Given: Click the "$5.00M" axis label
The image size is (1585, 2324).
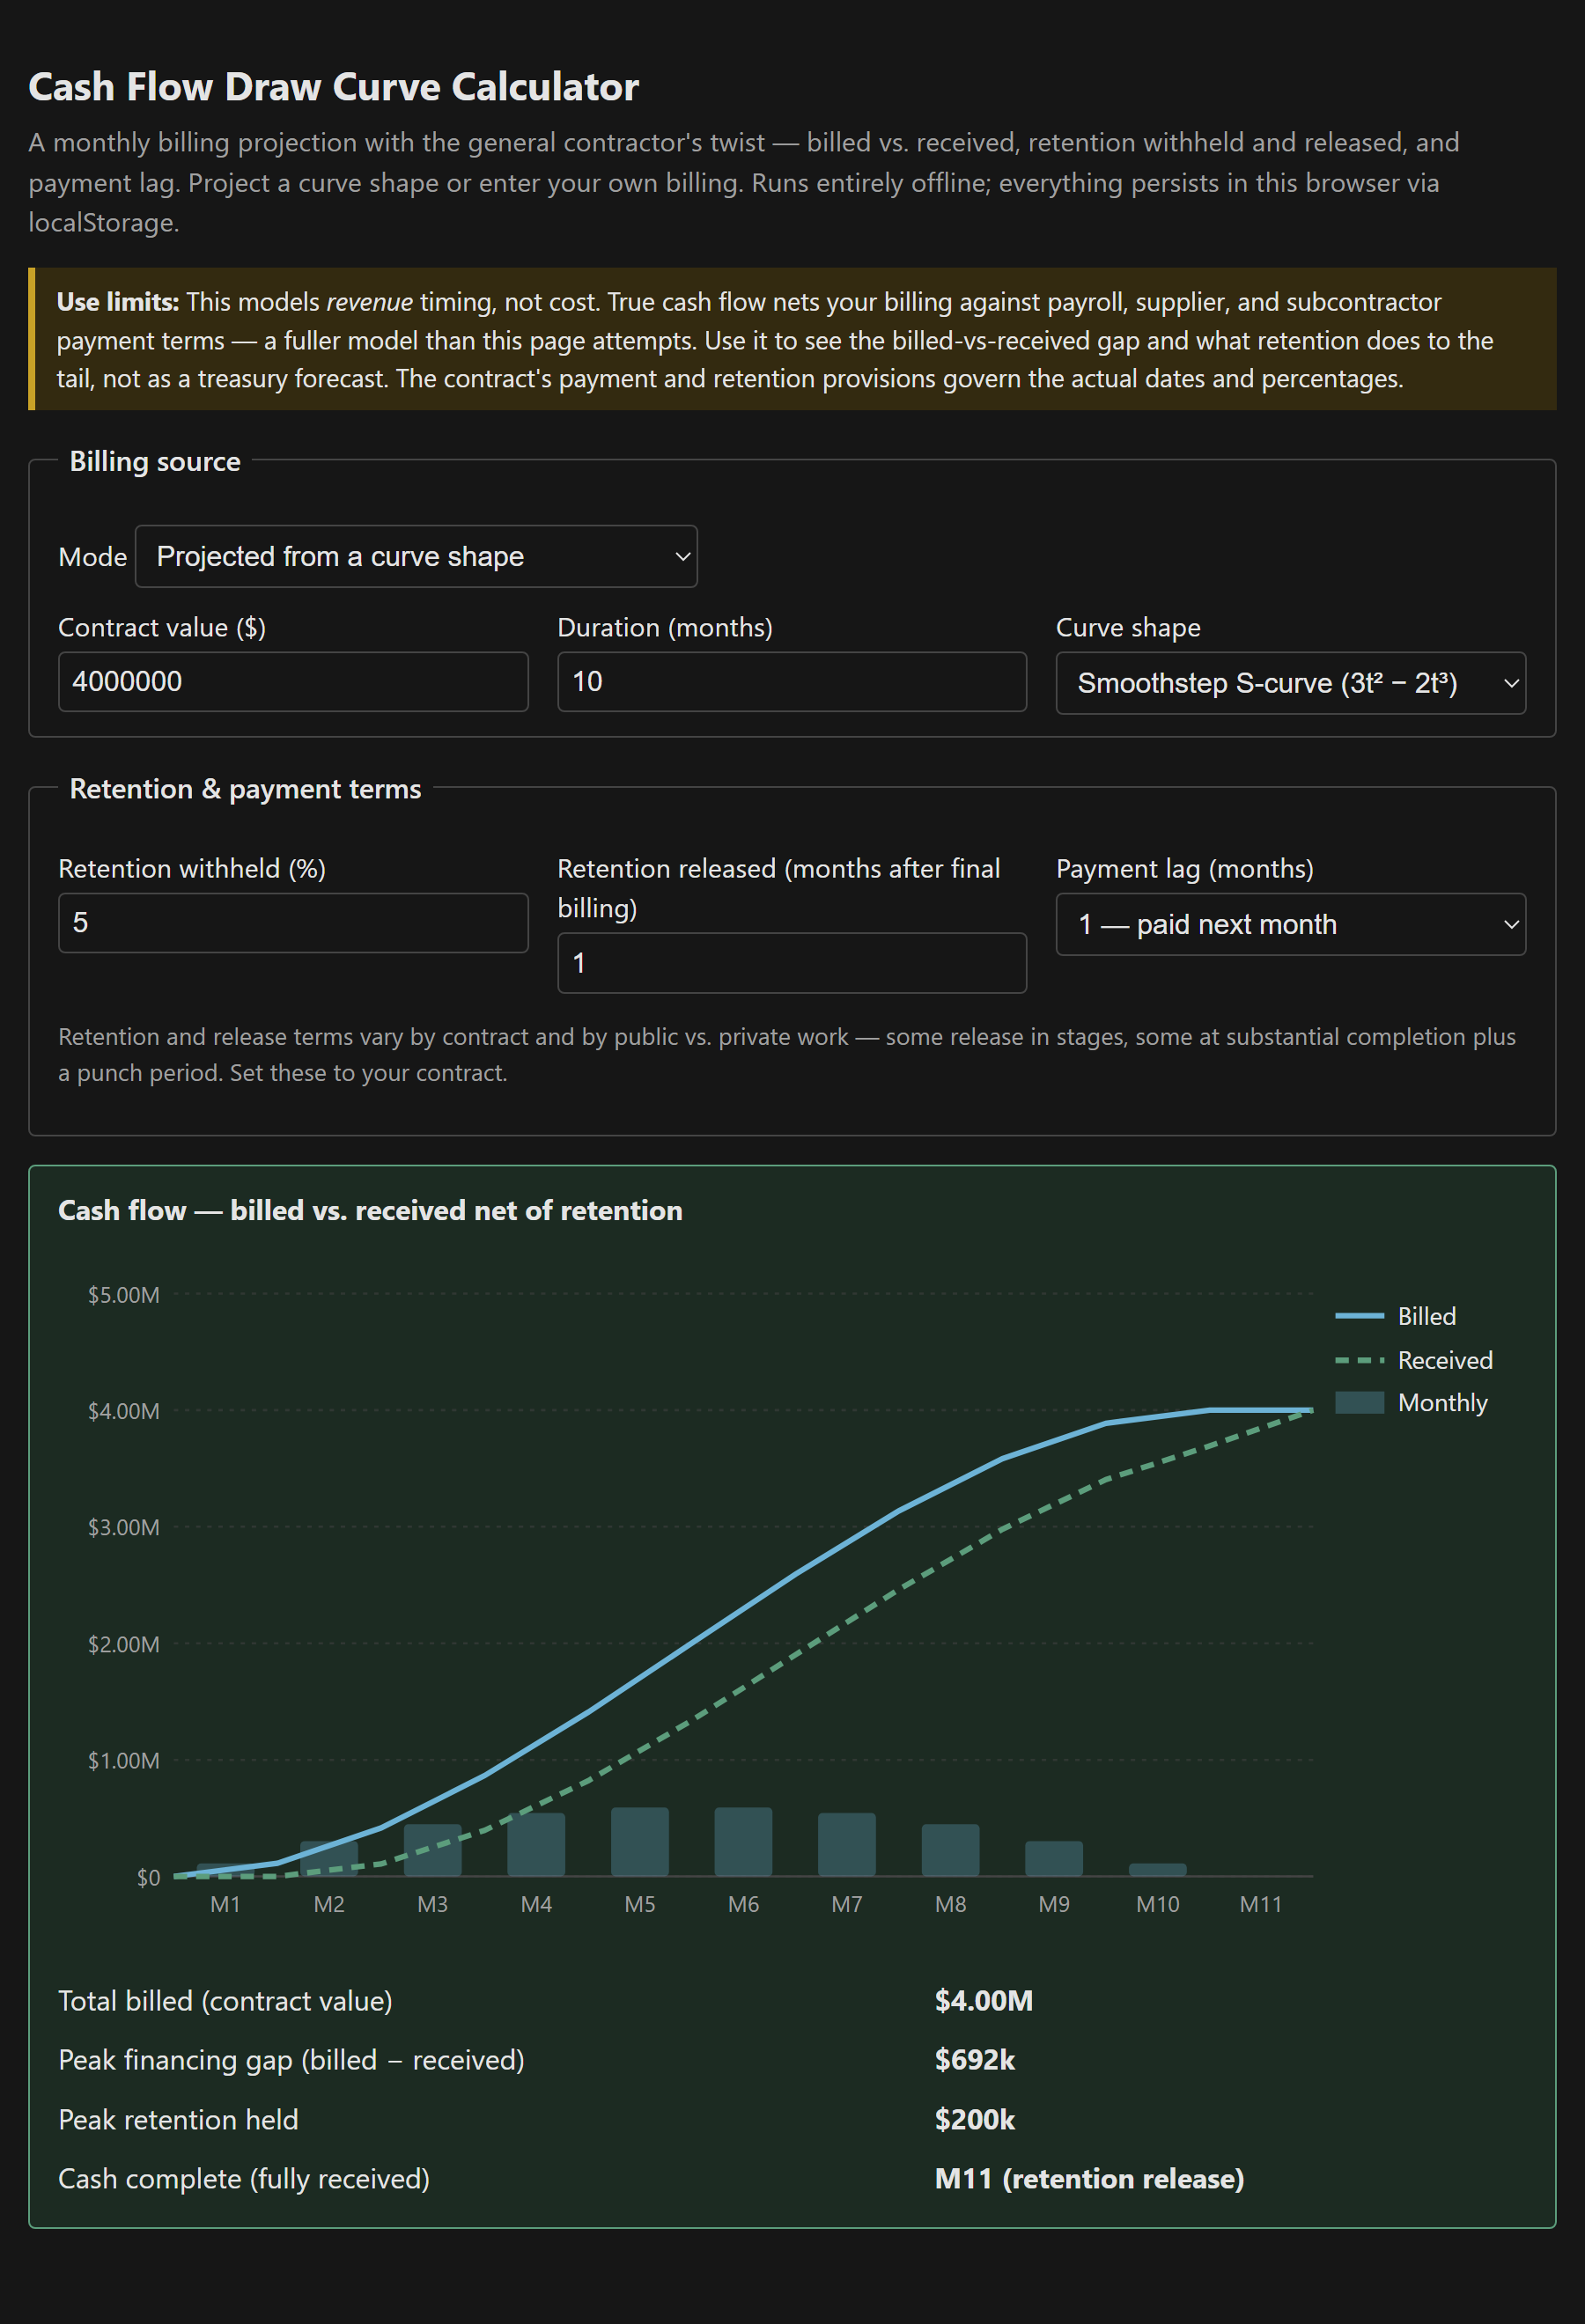Looking at the screenshot, I should pos(123,1295).
